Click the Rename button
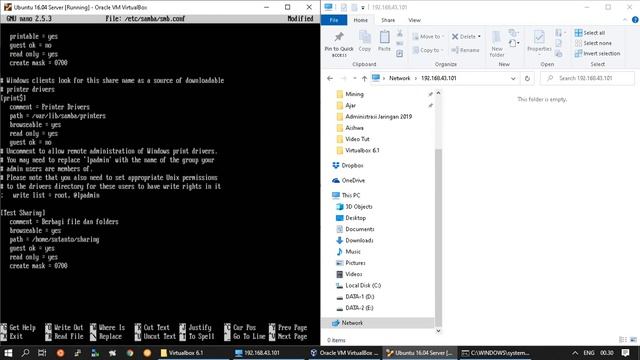The height and width of the screenshot is (360, 640). pos(465,50)
